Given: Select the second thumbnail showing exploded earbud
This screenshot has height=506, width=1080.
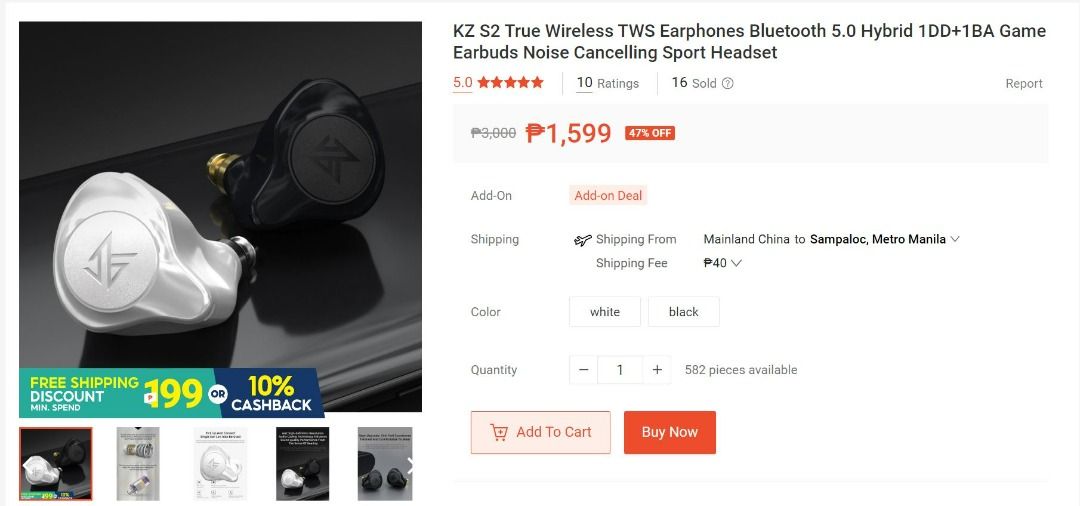Looking at the screenshot, I should coord(138,463).
